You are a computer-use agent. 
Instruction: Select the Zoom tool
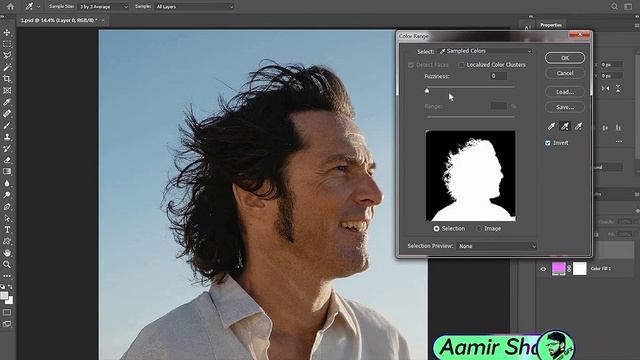pyautogui.click(x=7, y=264)
